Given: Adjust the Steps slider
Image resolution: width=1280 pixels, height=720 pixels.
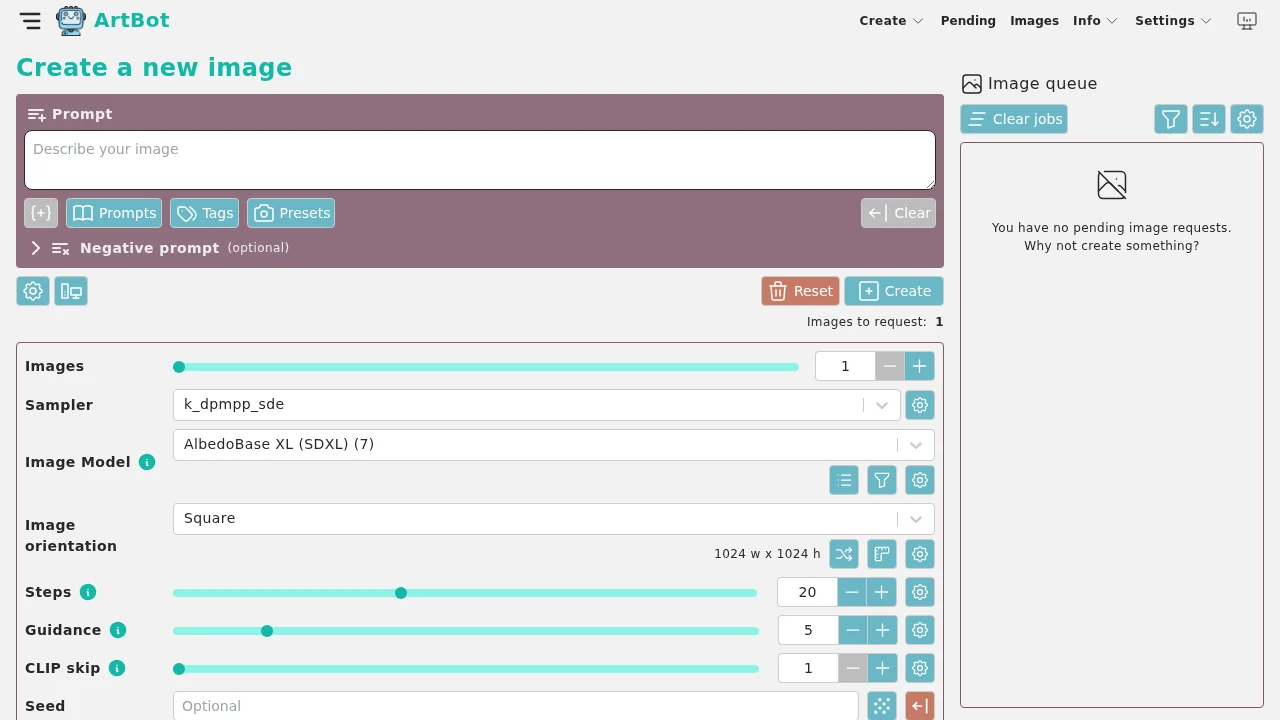Looking at the screenshot, I should click(400, 592).
